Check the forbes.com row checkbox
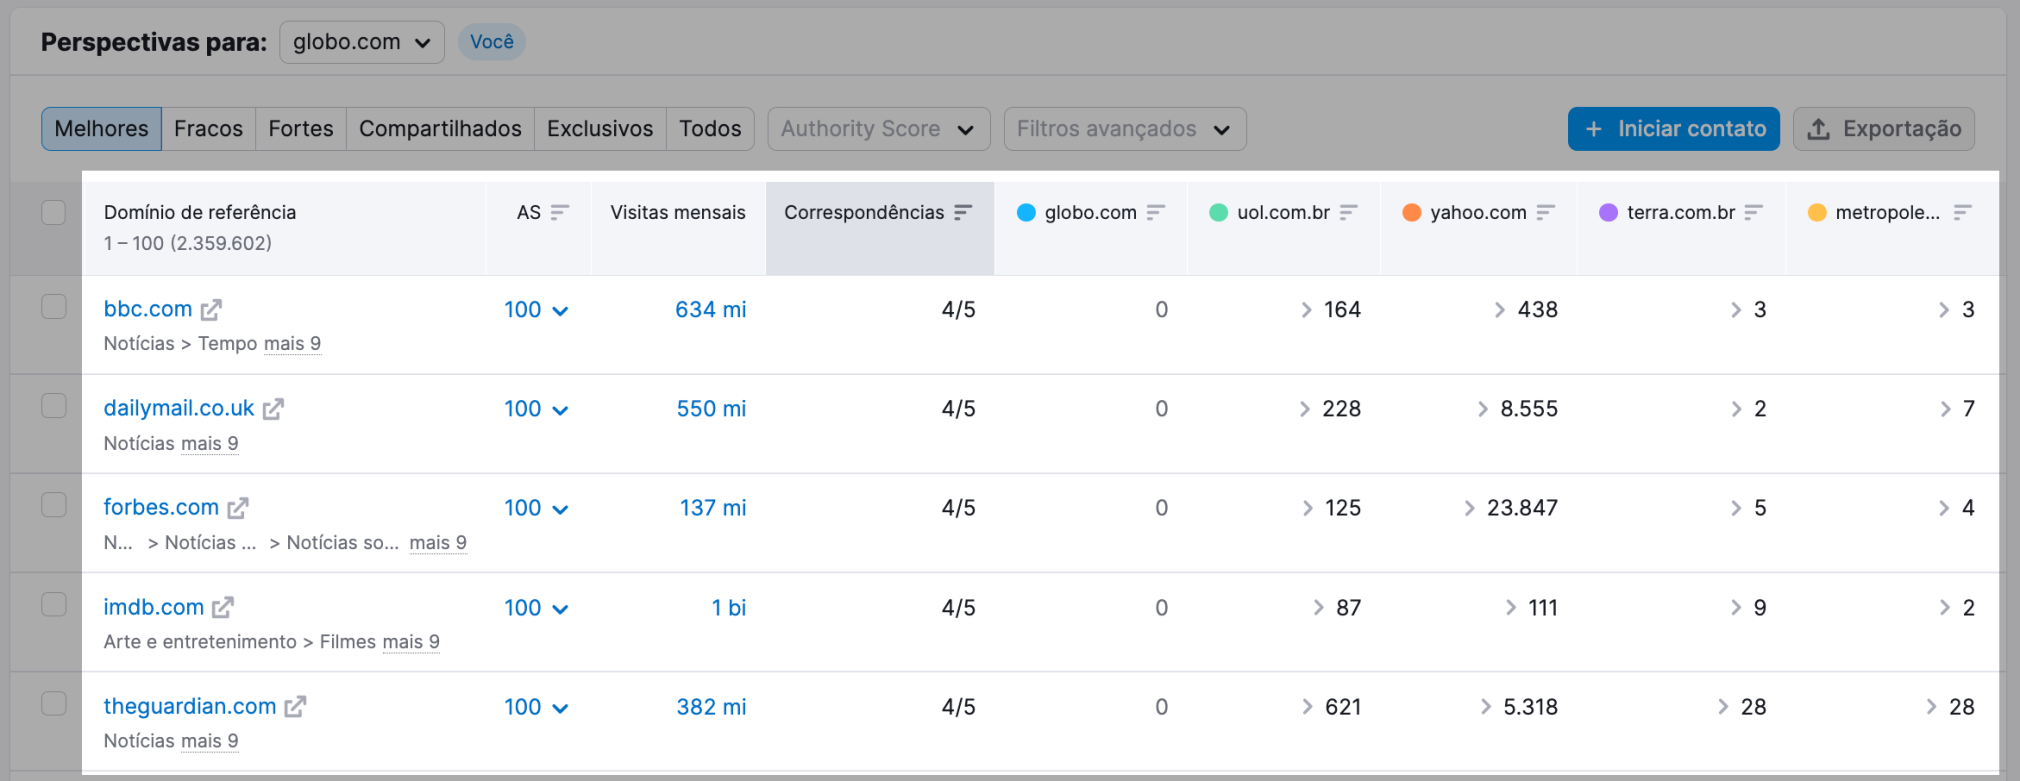The image size is (2020, 781). click(x=54, y=504)
